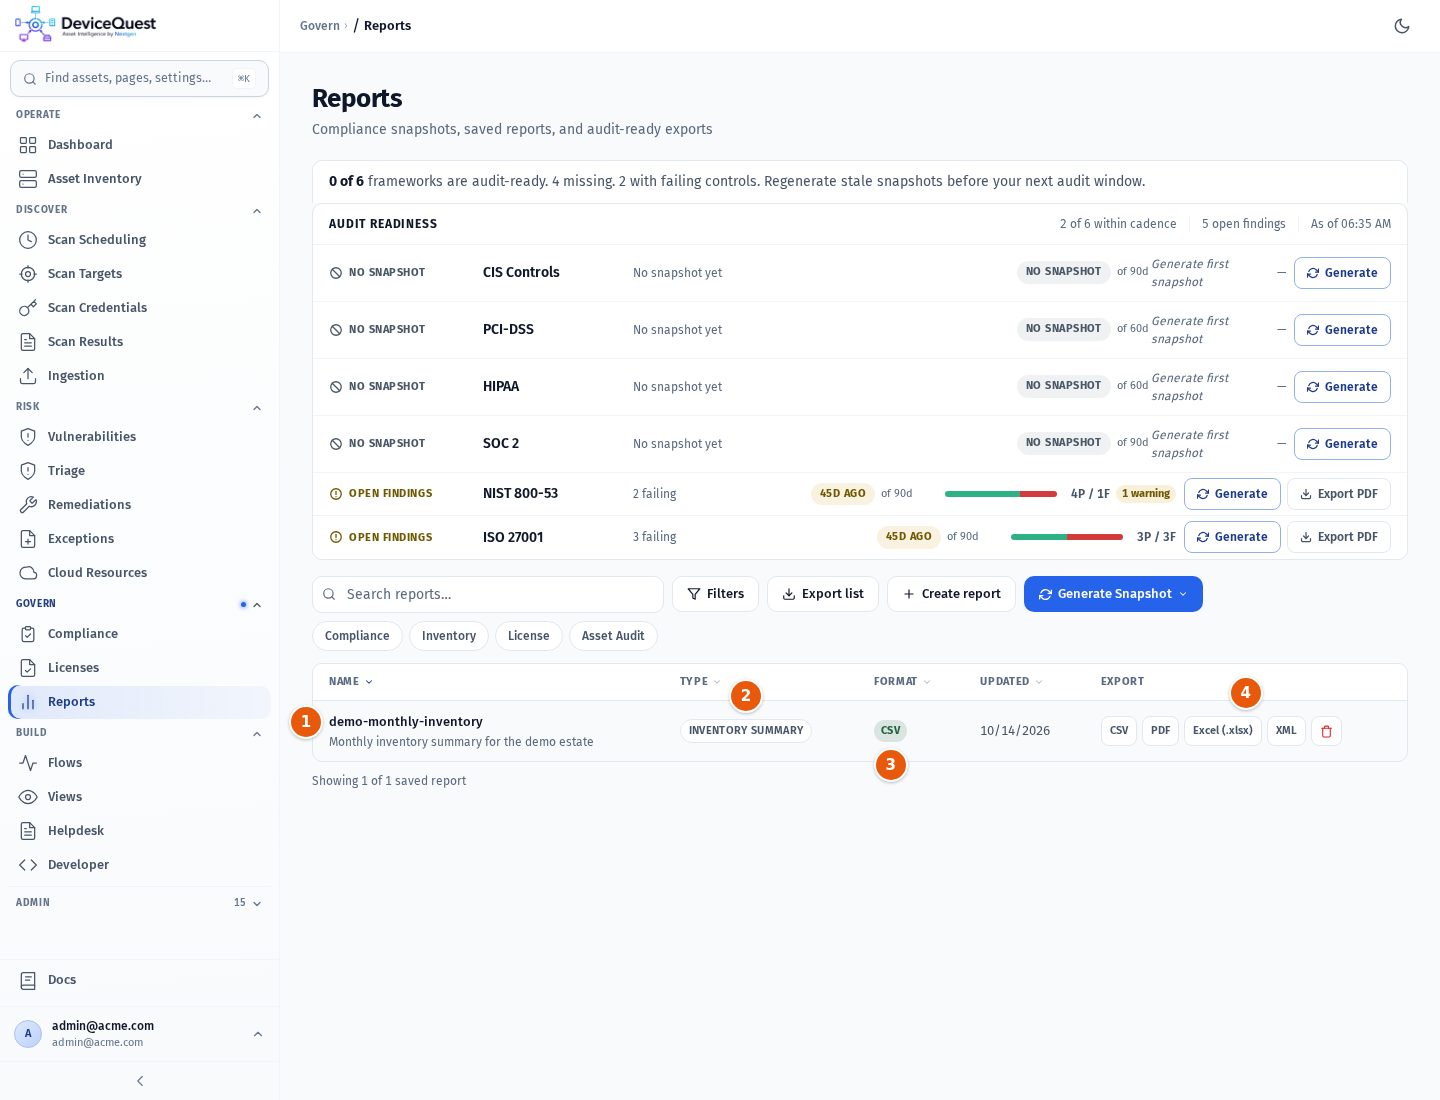The image size is (1440, 1100).
Task: Filter by the License chip
Action: tap(528, 636)
